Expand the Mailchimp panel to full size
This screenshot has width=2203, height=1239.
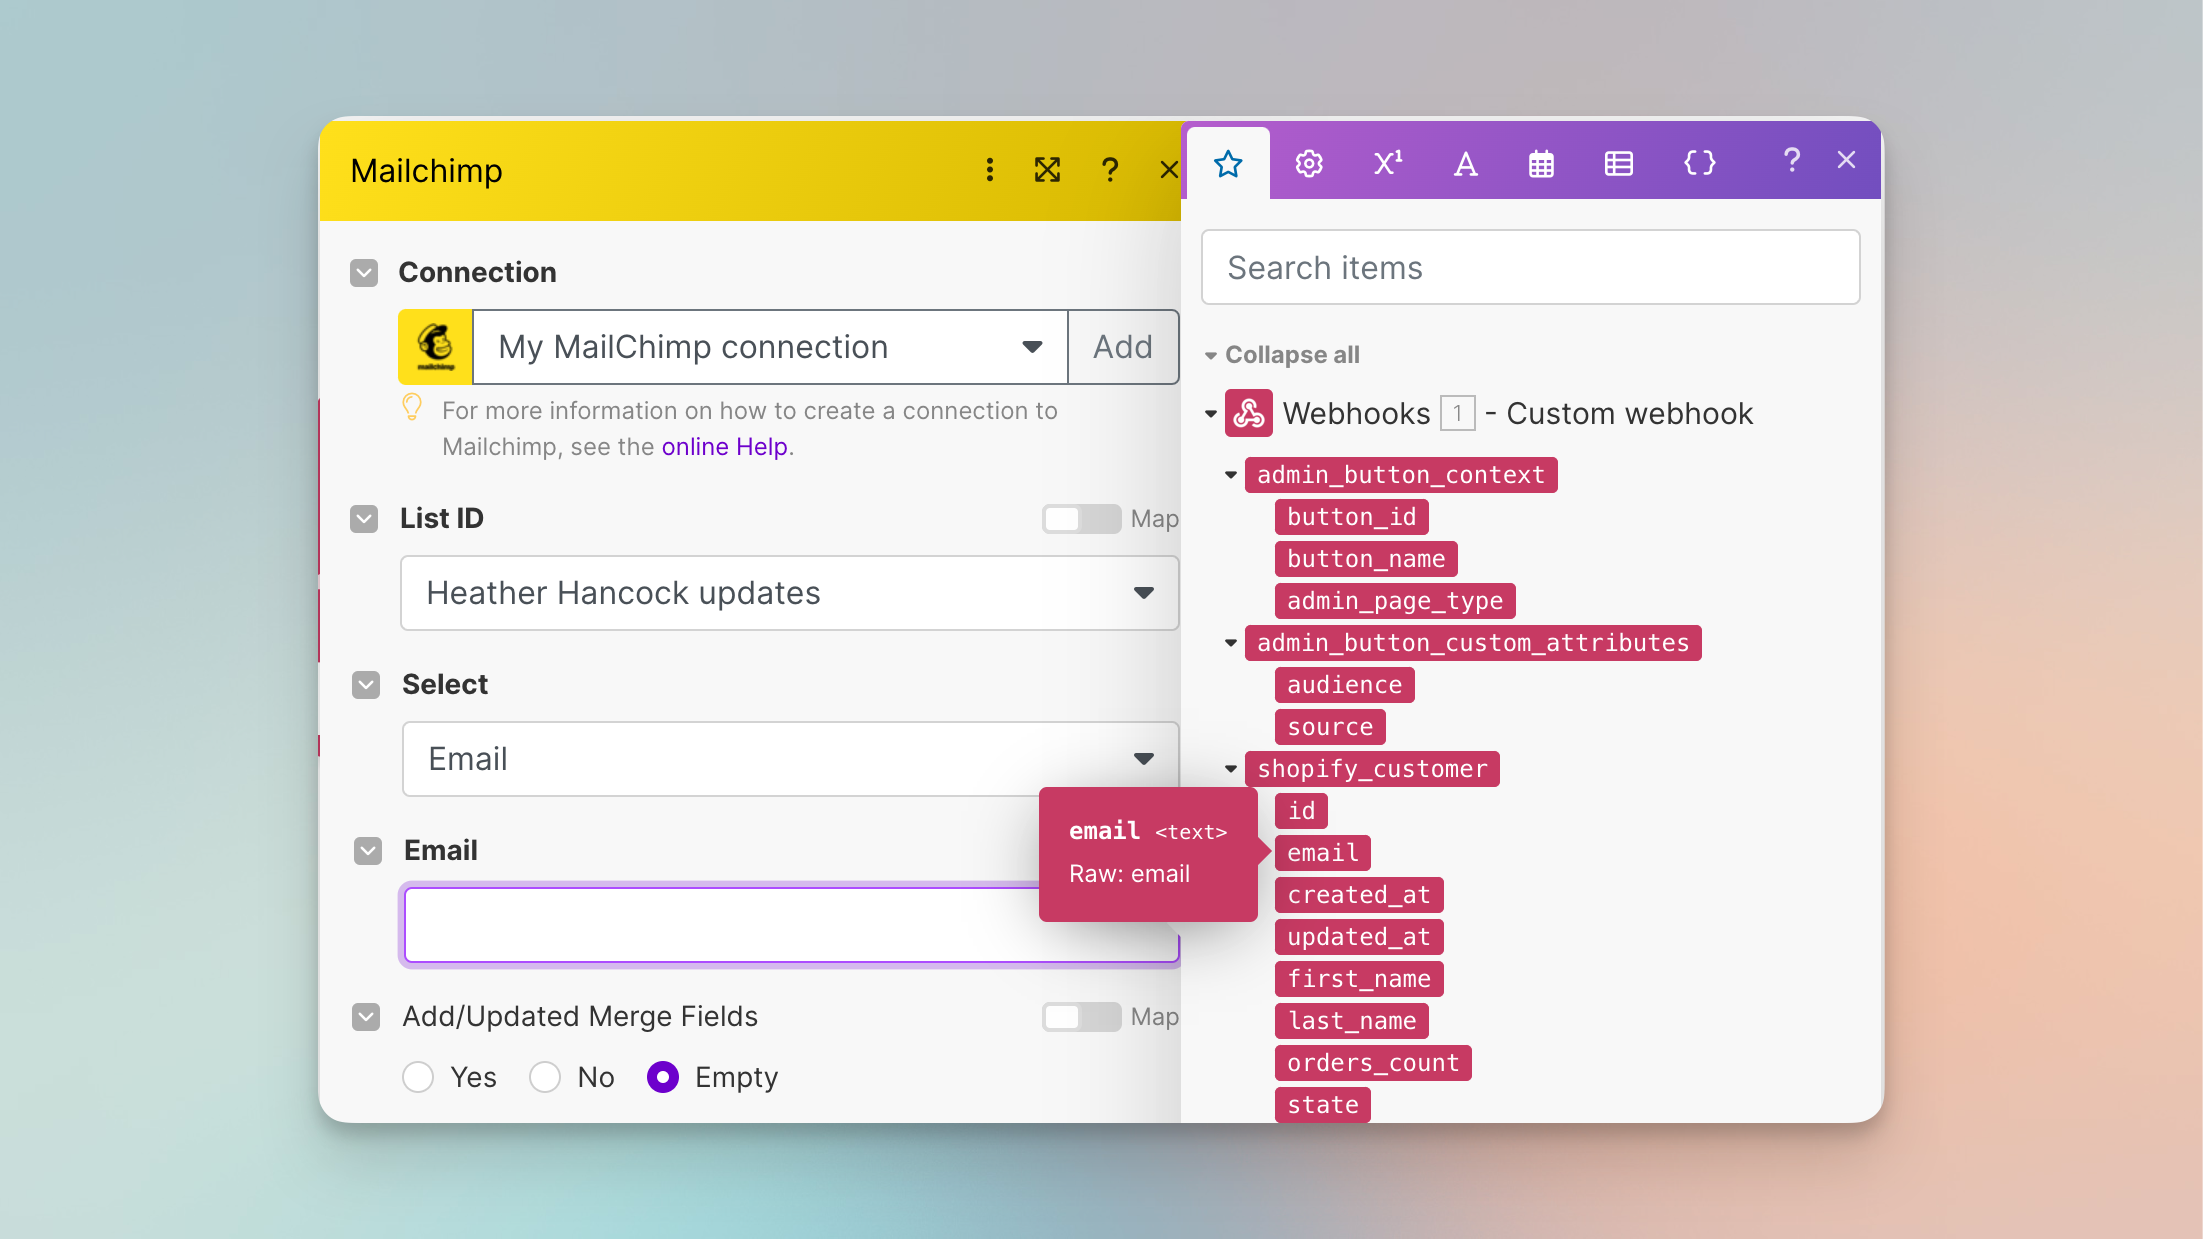pyautogui.click(x=1047, y=170)
